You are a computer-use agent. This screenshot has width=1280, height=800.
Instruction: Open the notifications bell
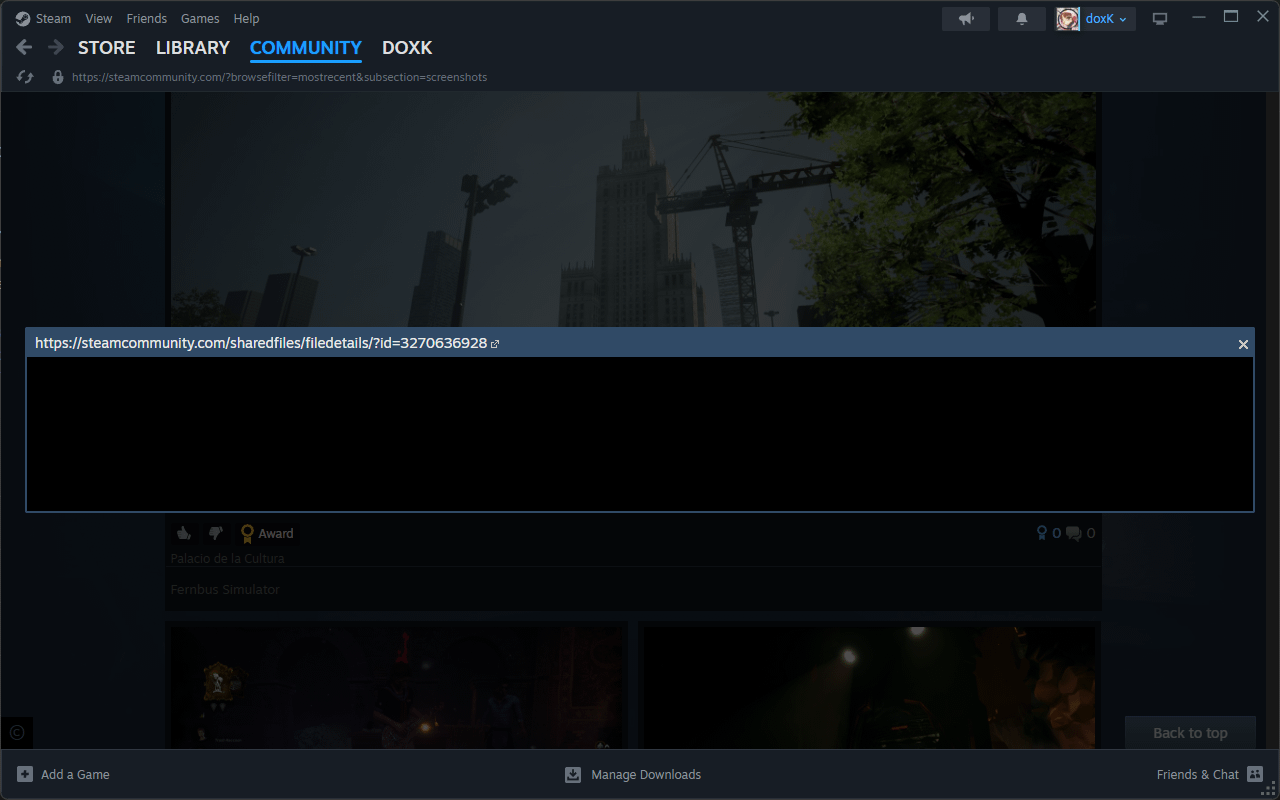[x=1021, y=19]
